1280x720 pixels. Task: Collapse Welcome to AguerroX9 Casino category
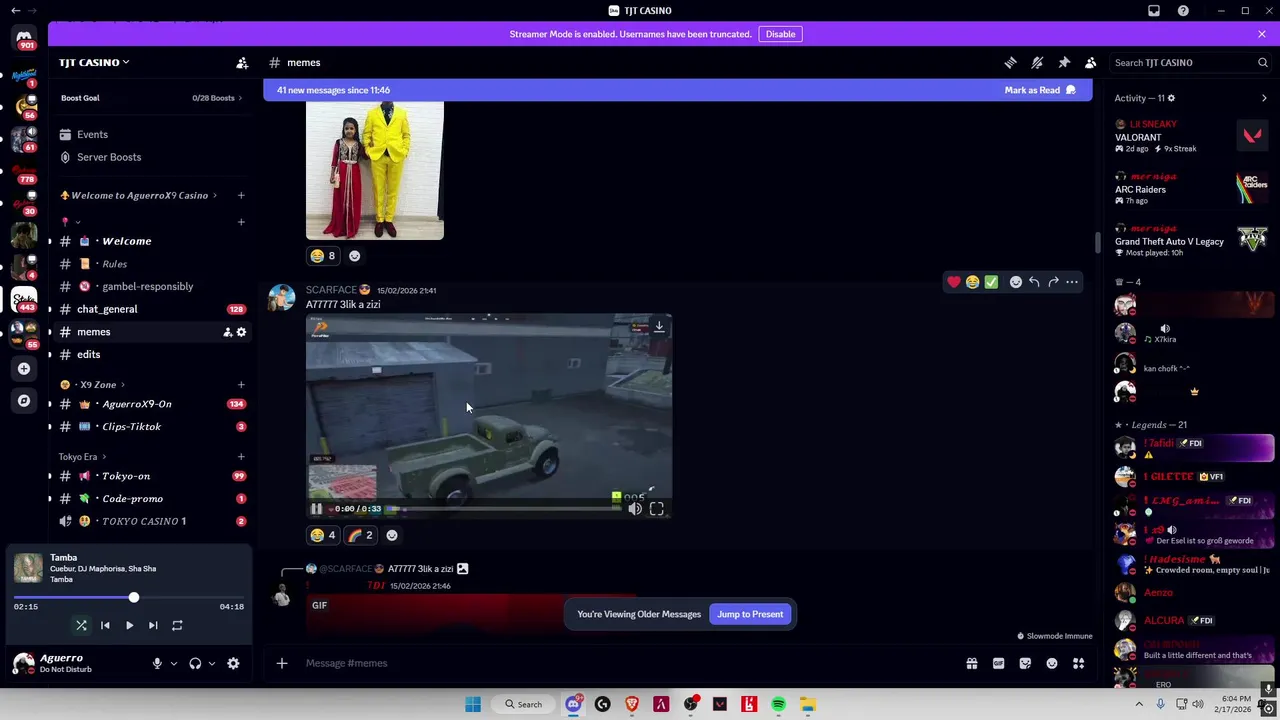click(x=139, y=195)
